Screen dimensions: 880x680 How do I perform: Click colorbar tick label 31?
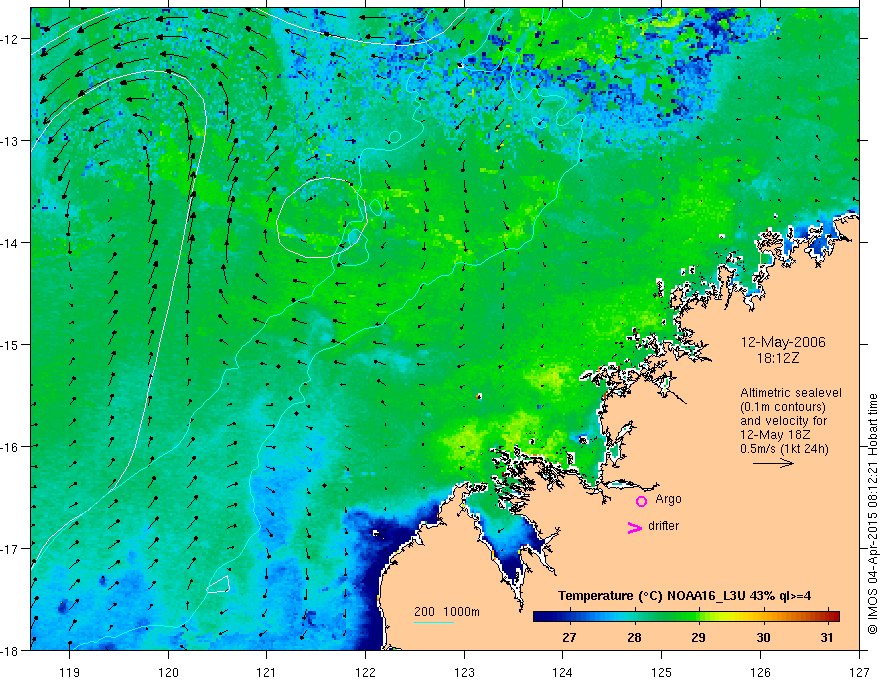(x=827, y=638)
